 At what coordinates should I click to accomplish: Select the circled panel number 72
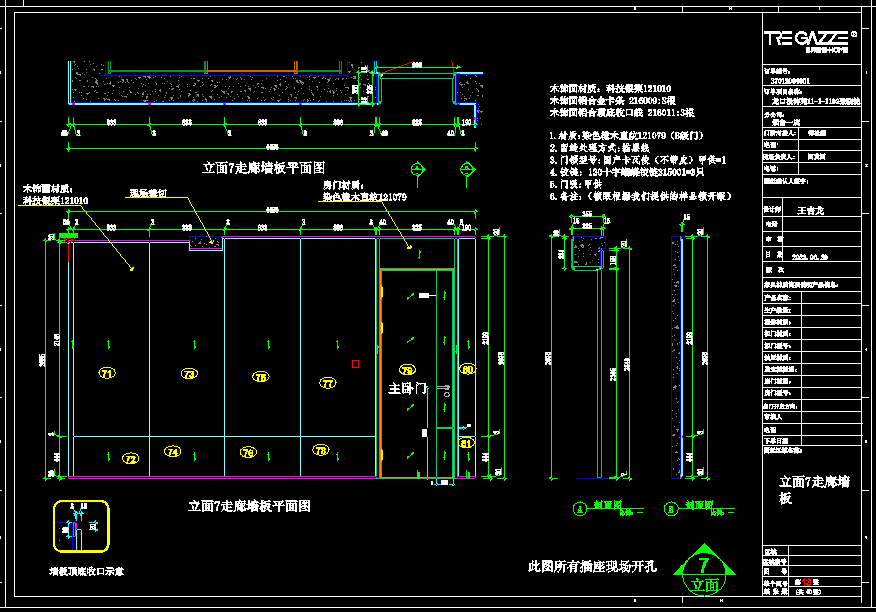tap(130, 459)
